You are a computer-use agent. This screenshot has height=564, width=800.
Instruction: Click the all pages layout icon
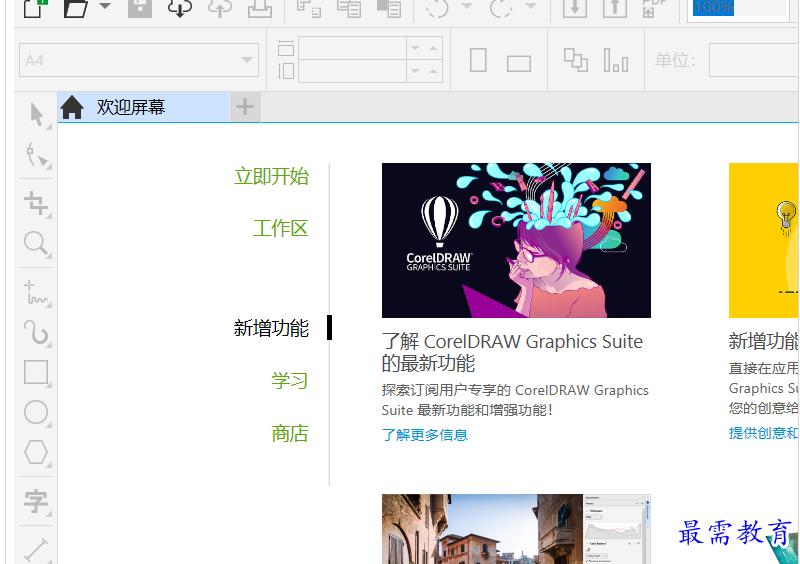[576, 60]
